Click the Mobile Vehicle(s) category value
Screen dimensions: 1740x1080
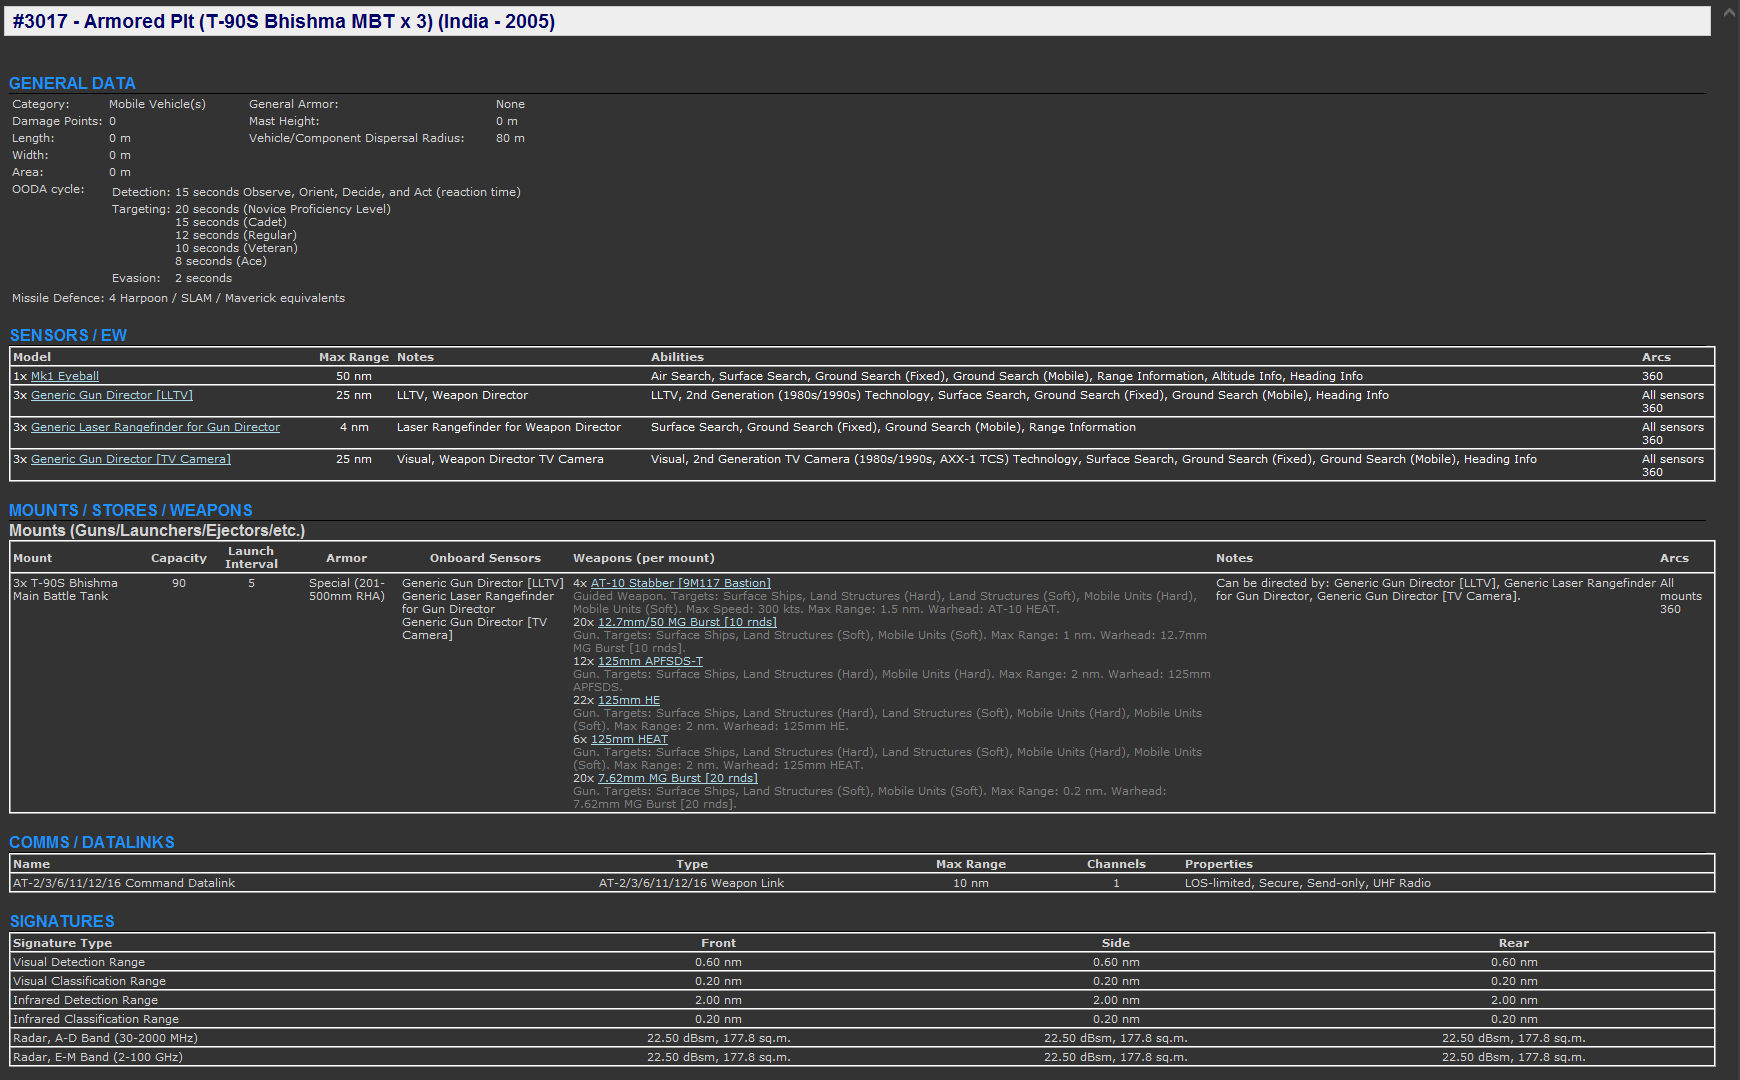point(157,104)
